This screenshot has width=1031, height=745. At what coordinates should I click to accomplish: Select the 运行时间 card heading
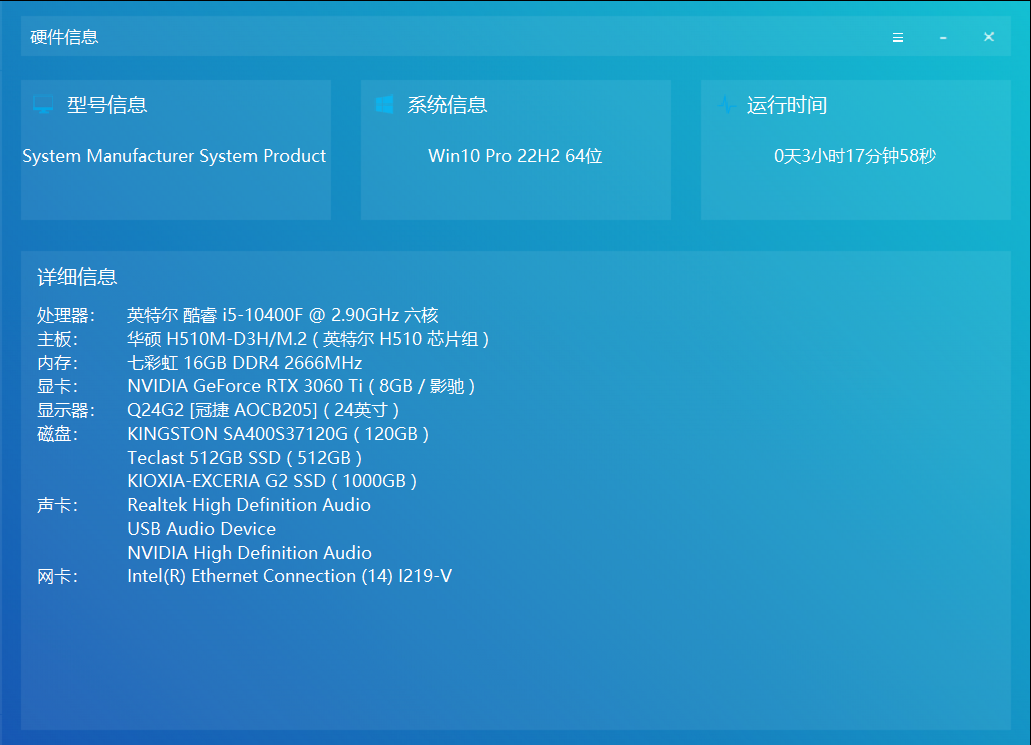click(787, 105)
